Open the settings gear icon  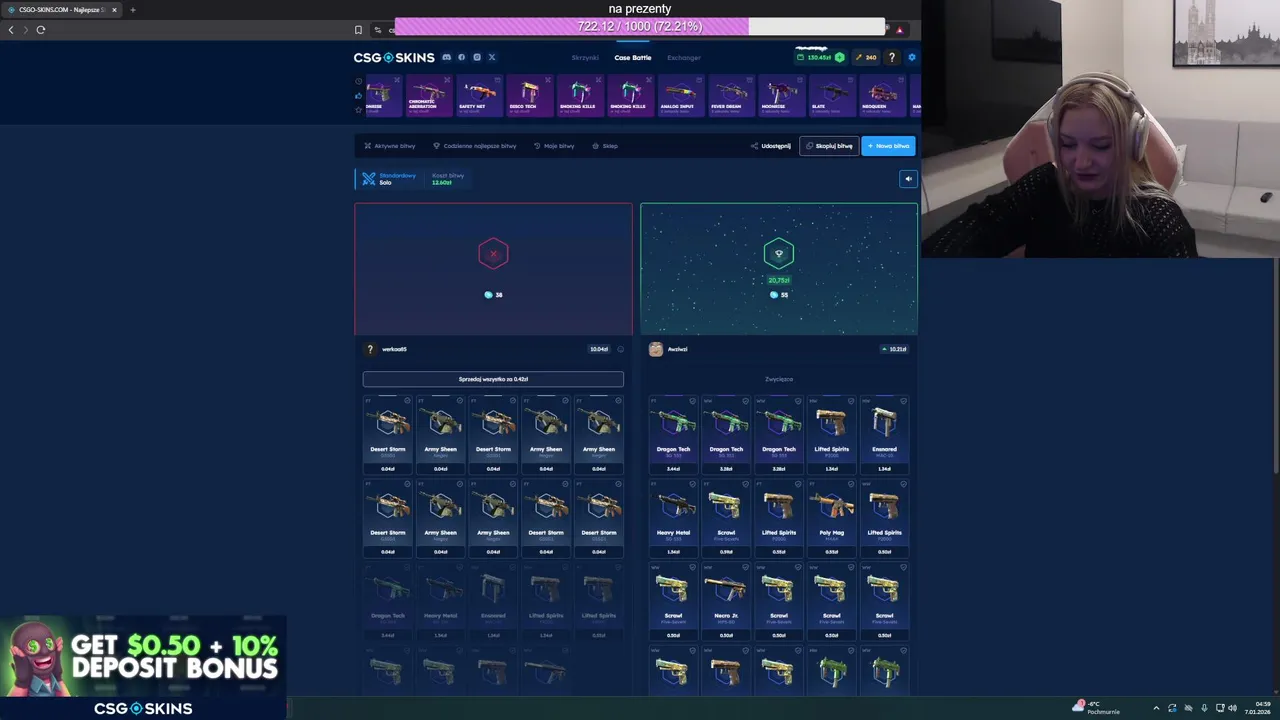pos(911,57)
